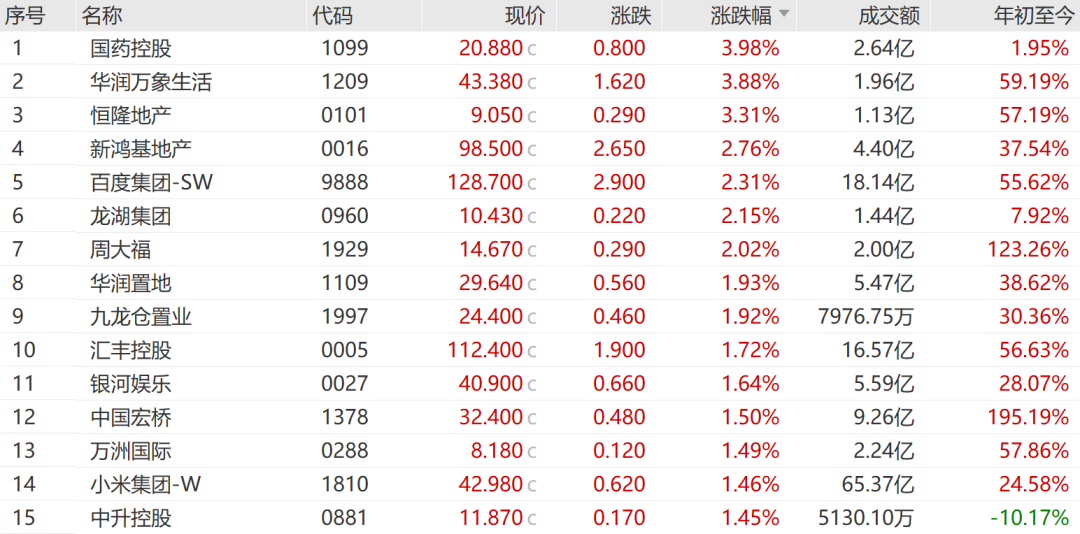Select the 周大福 stock entry
Viewport: 1080px width, 534px height.
pyautogui.click(x=120, y=249)
